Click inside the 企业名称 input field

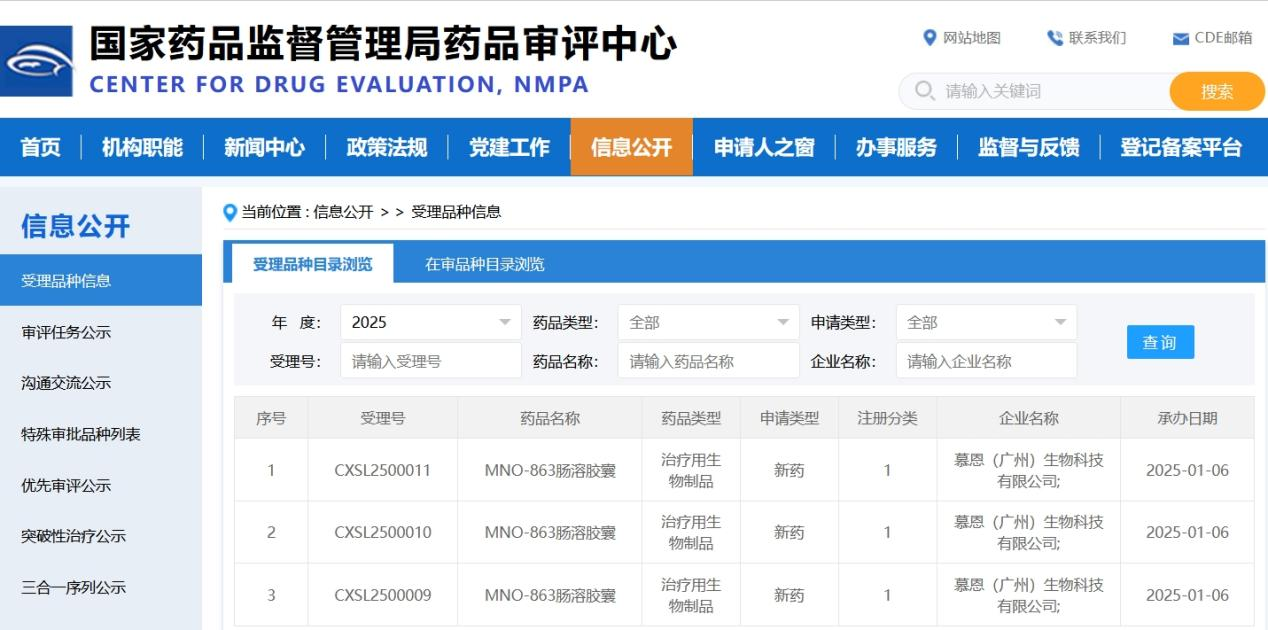[985, 360]
